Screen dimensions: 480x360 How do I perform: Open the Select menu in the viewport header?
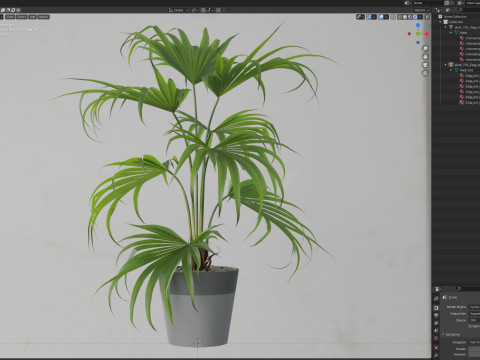(21, 17)
